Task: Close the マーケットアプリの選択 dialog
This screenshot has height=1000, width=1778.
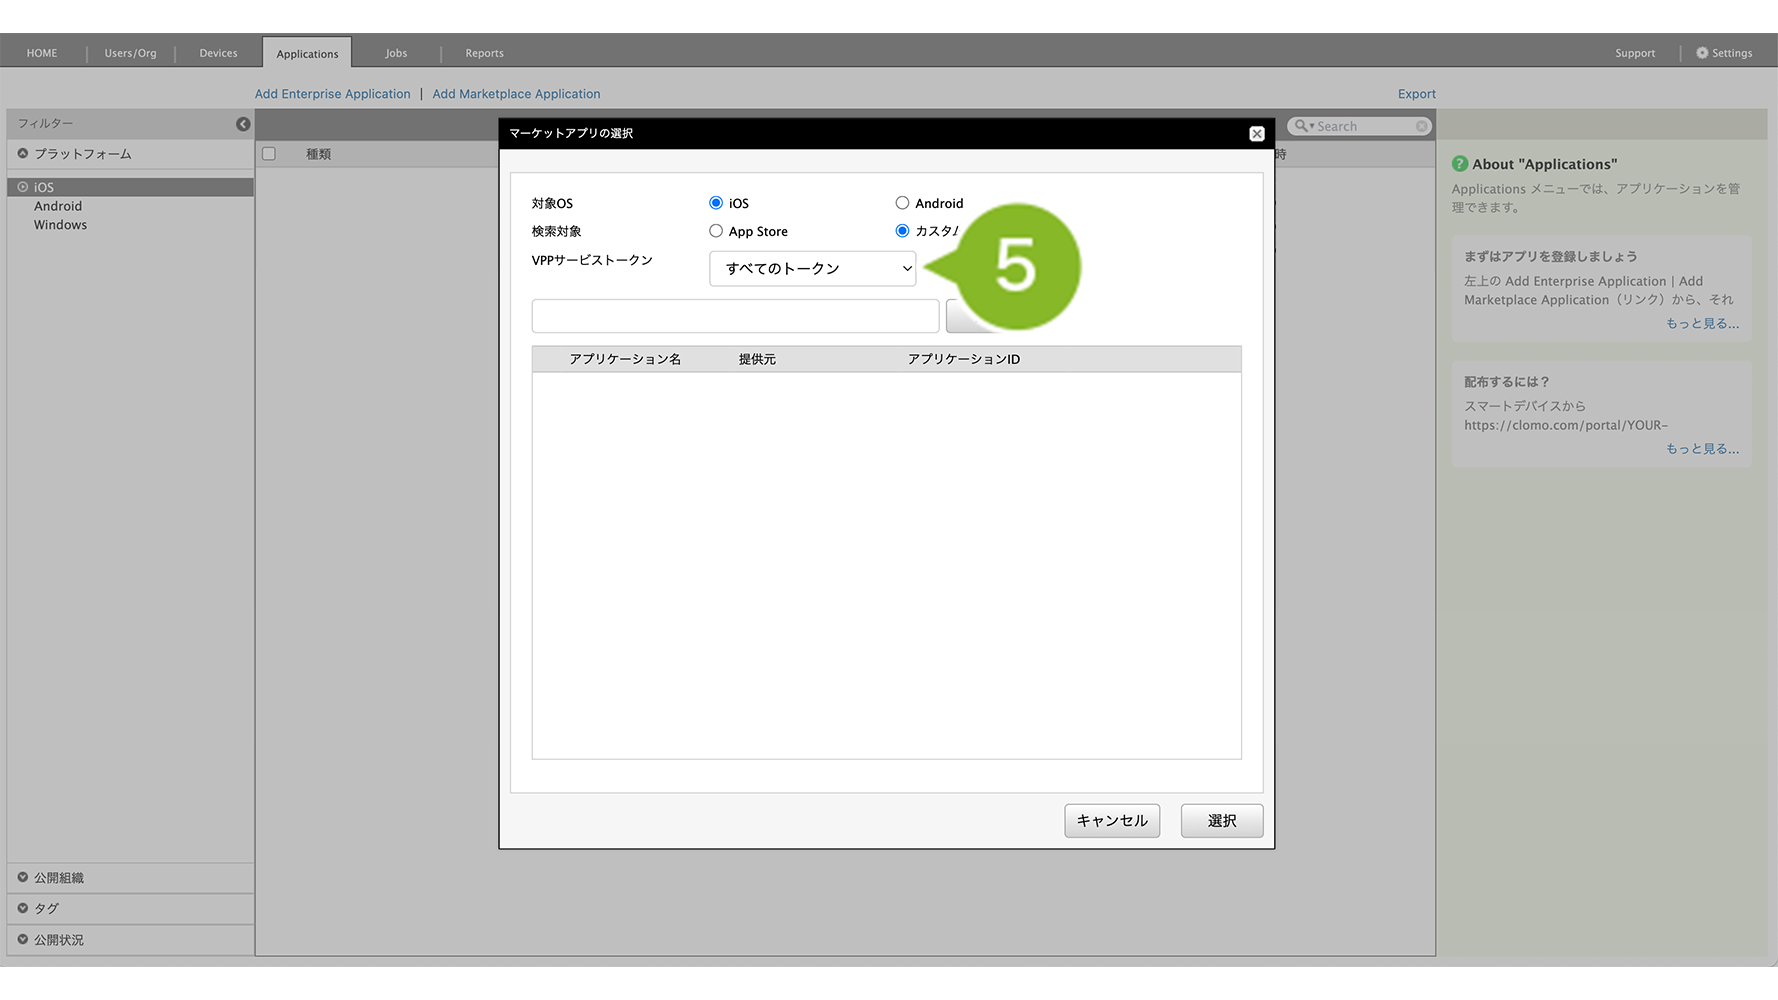Action: (1257, 134)
